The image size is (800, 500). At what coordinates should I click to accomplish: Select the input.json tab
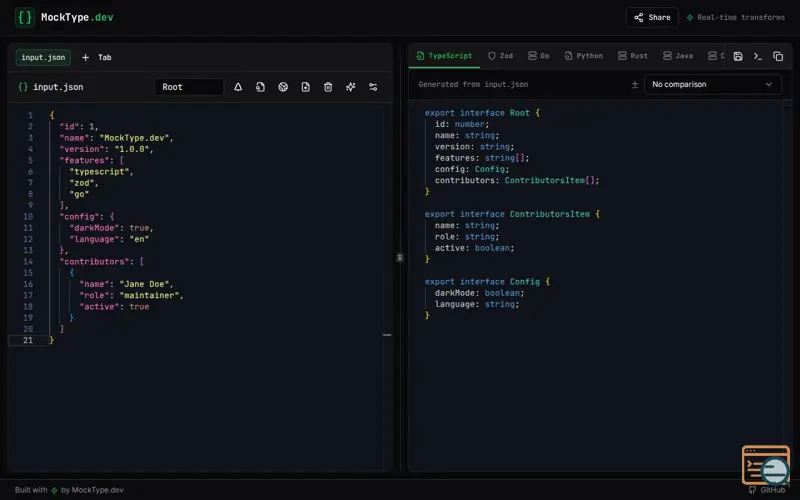point(43,57)
